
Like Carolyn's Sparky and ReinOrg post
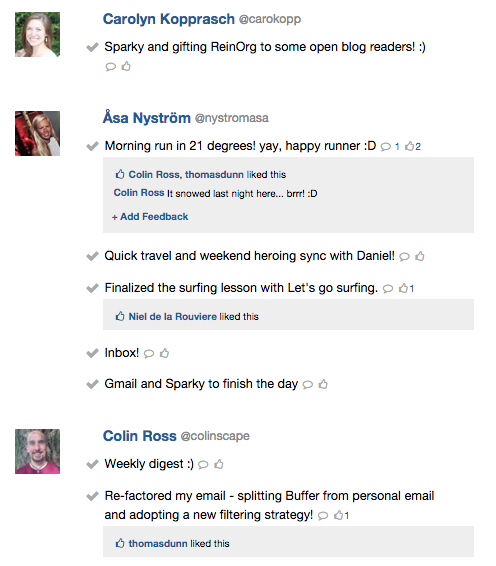point(126,66)
